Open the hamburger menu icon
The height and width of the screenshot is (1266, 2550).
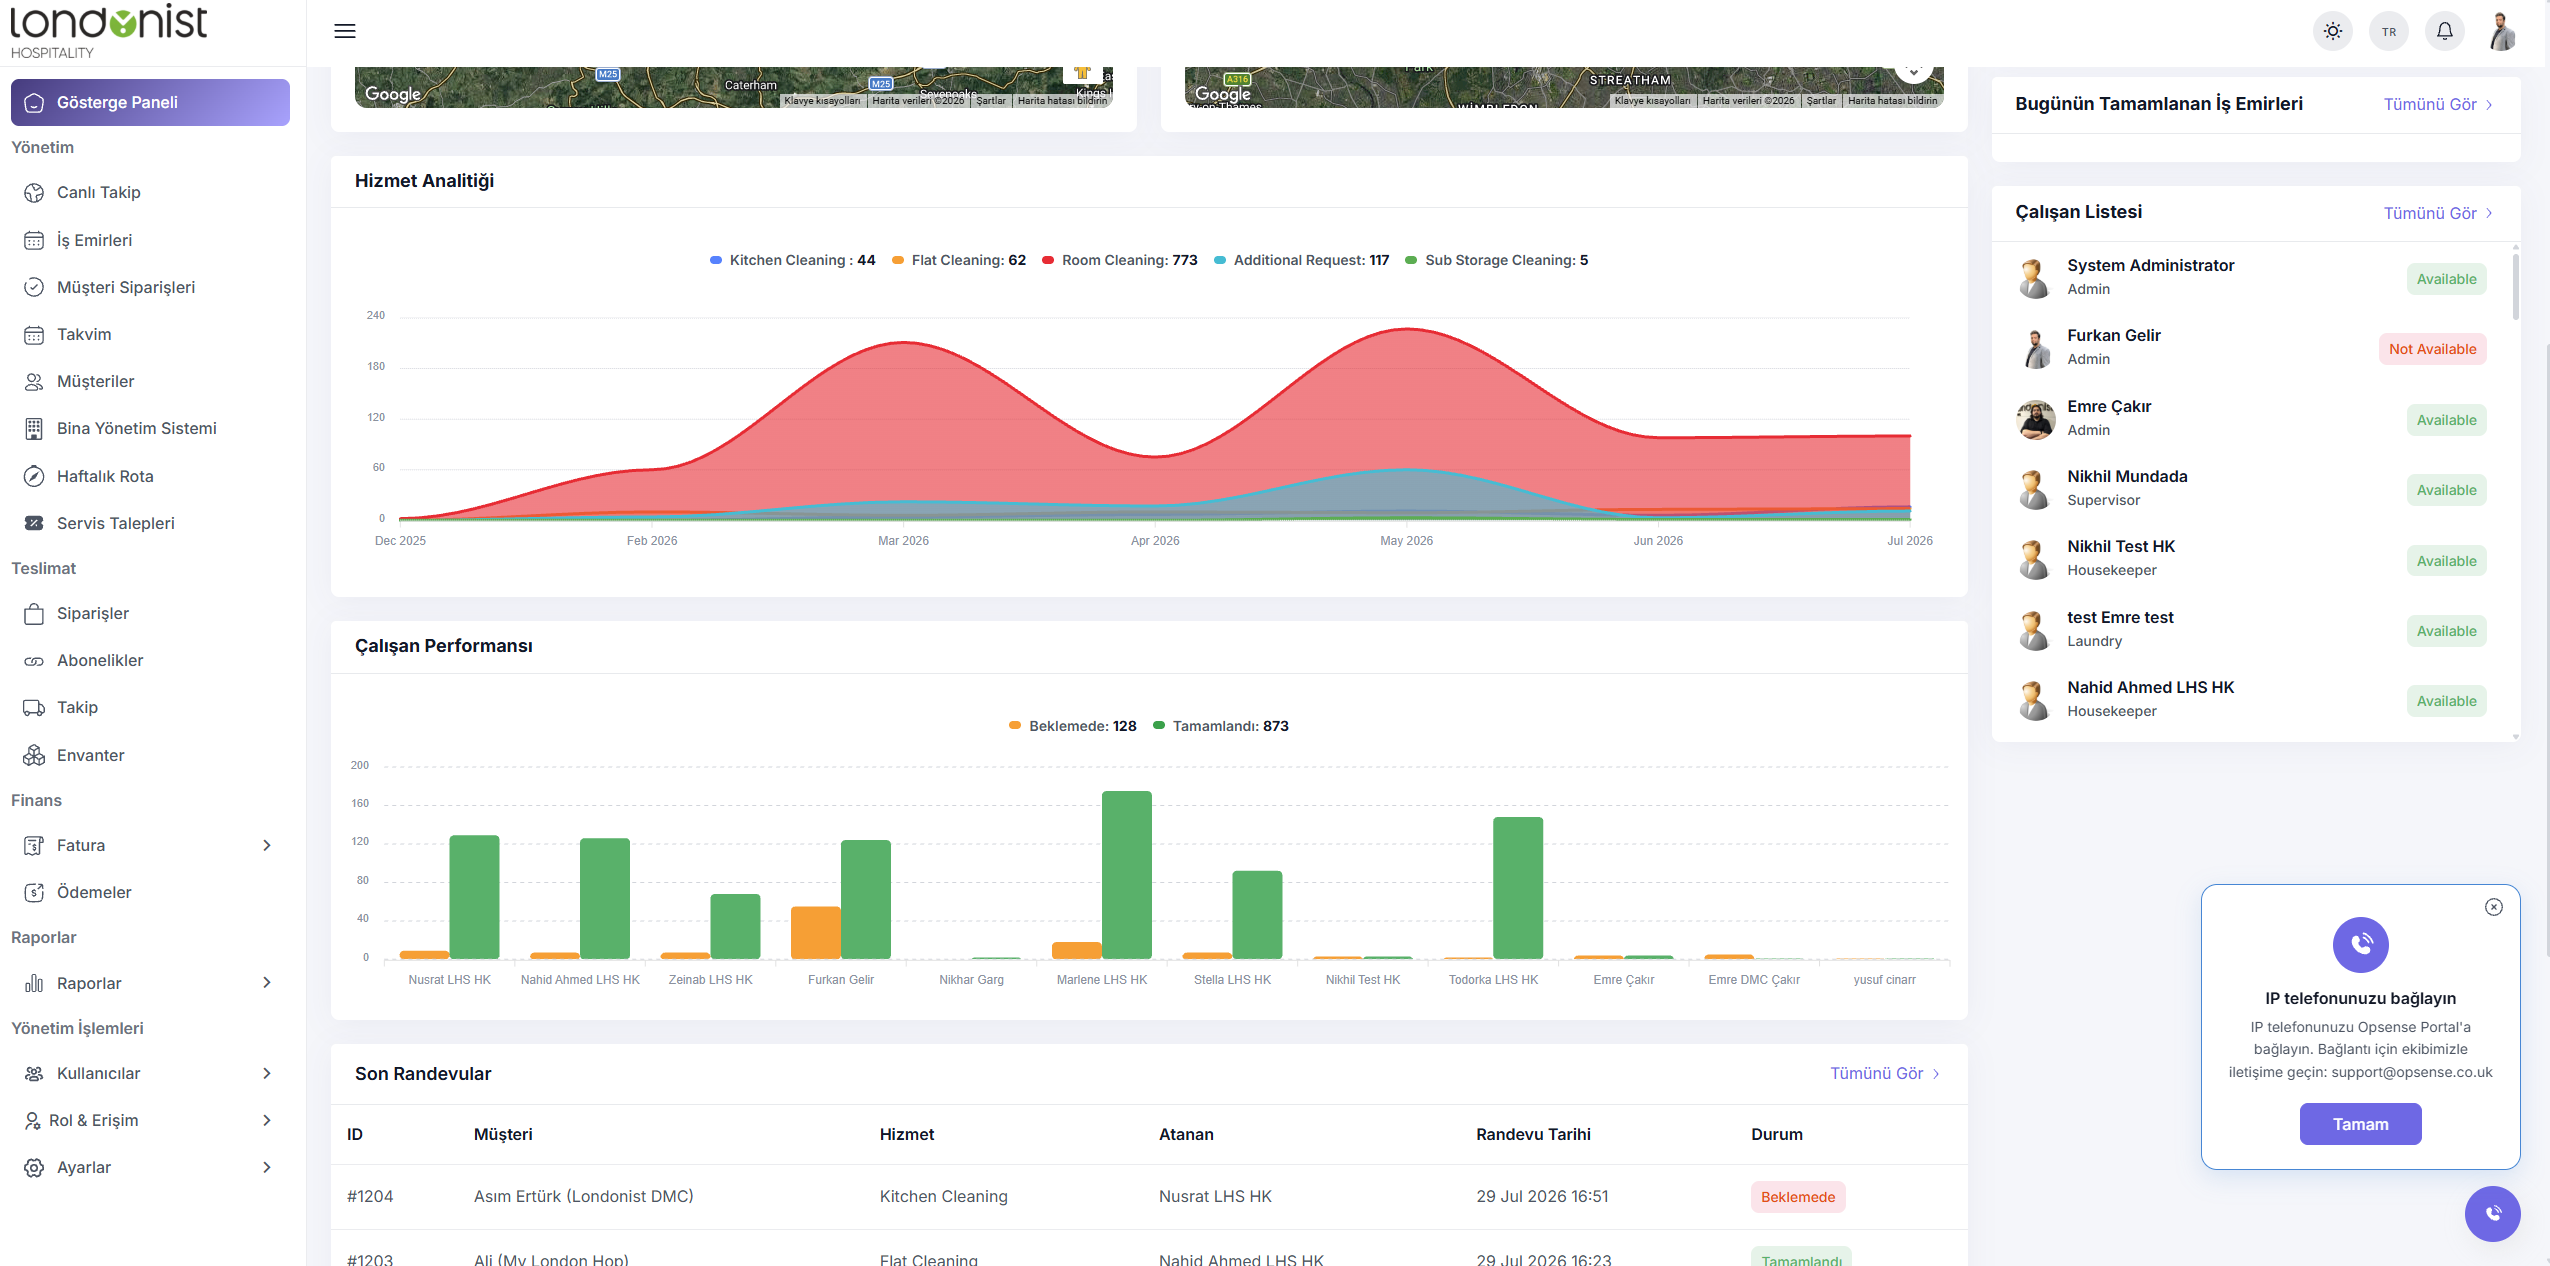point(345,31)
